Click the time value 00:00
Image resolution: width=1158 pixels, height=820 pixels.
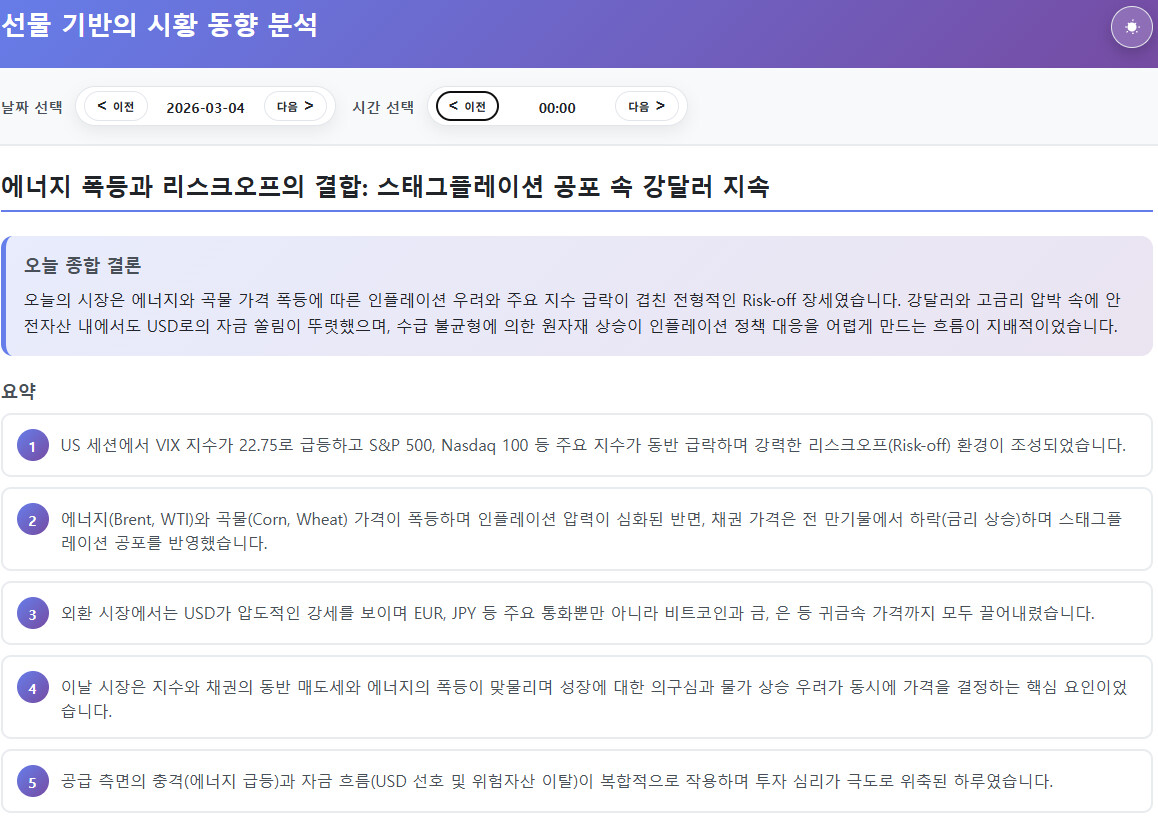click(557, 108)
